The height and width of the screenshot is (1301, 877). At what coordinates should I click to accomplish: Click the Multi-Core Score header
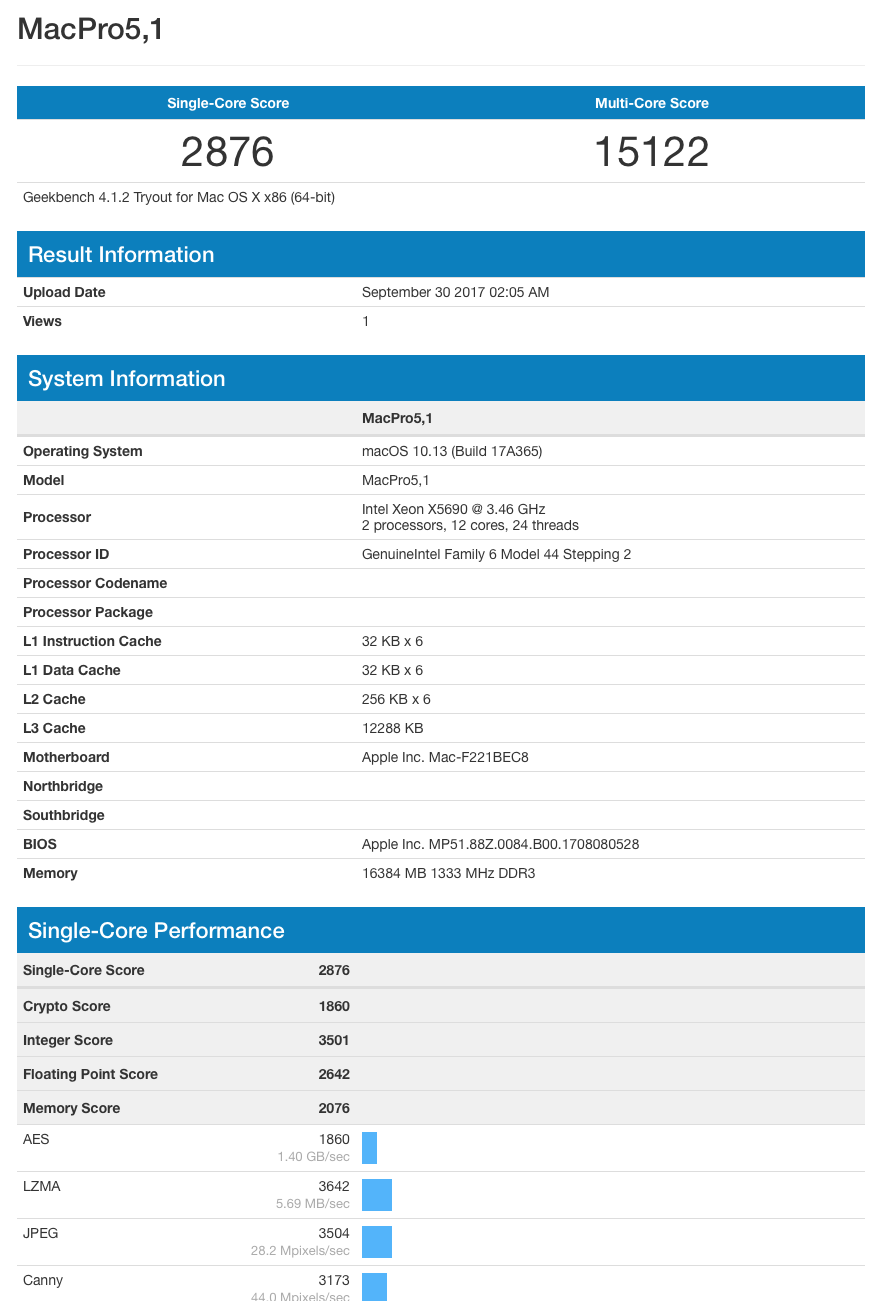click(x=652, y=103)
